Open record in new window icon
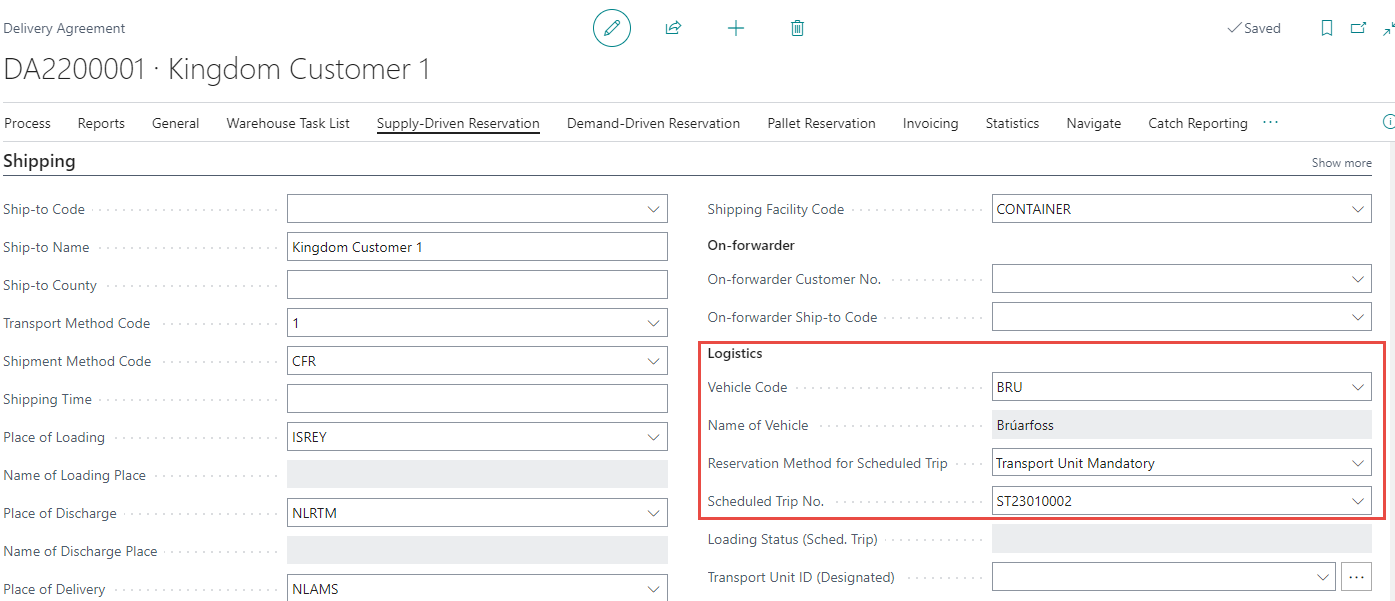1395x601 pixels. point(1358,28)
